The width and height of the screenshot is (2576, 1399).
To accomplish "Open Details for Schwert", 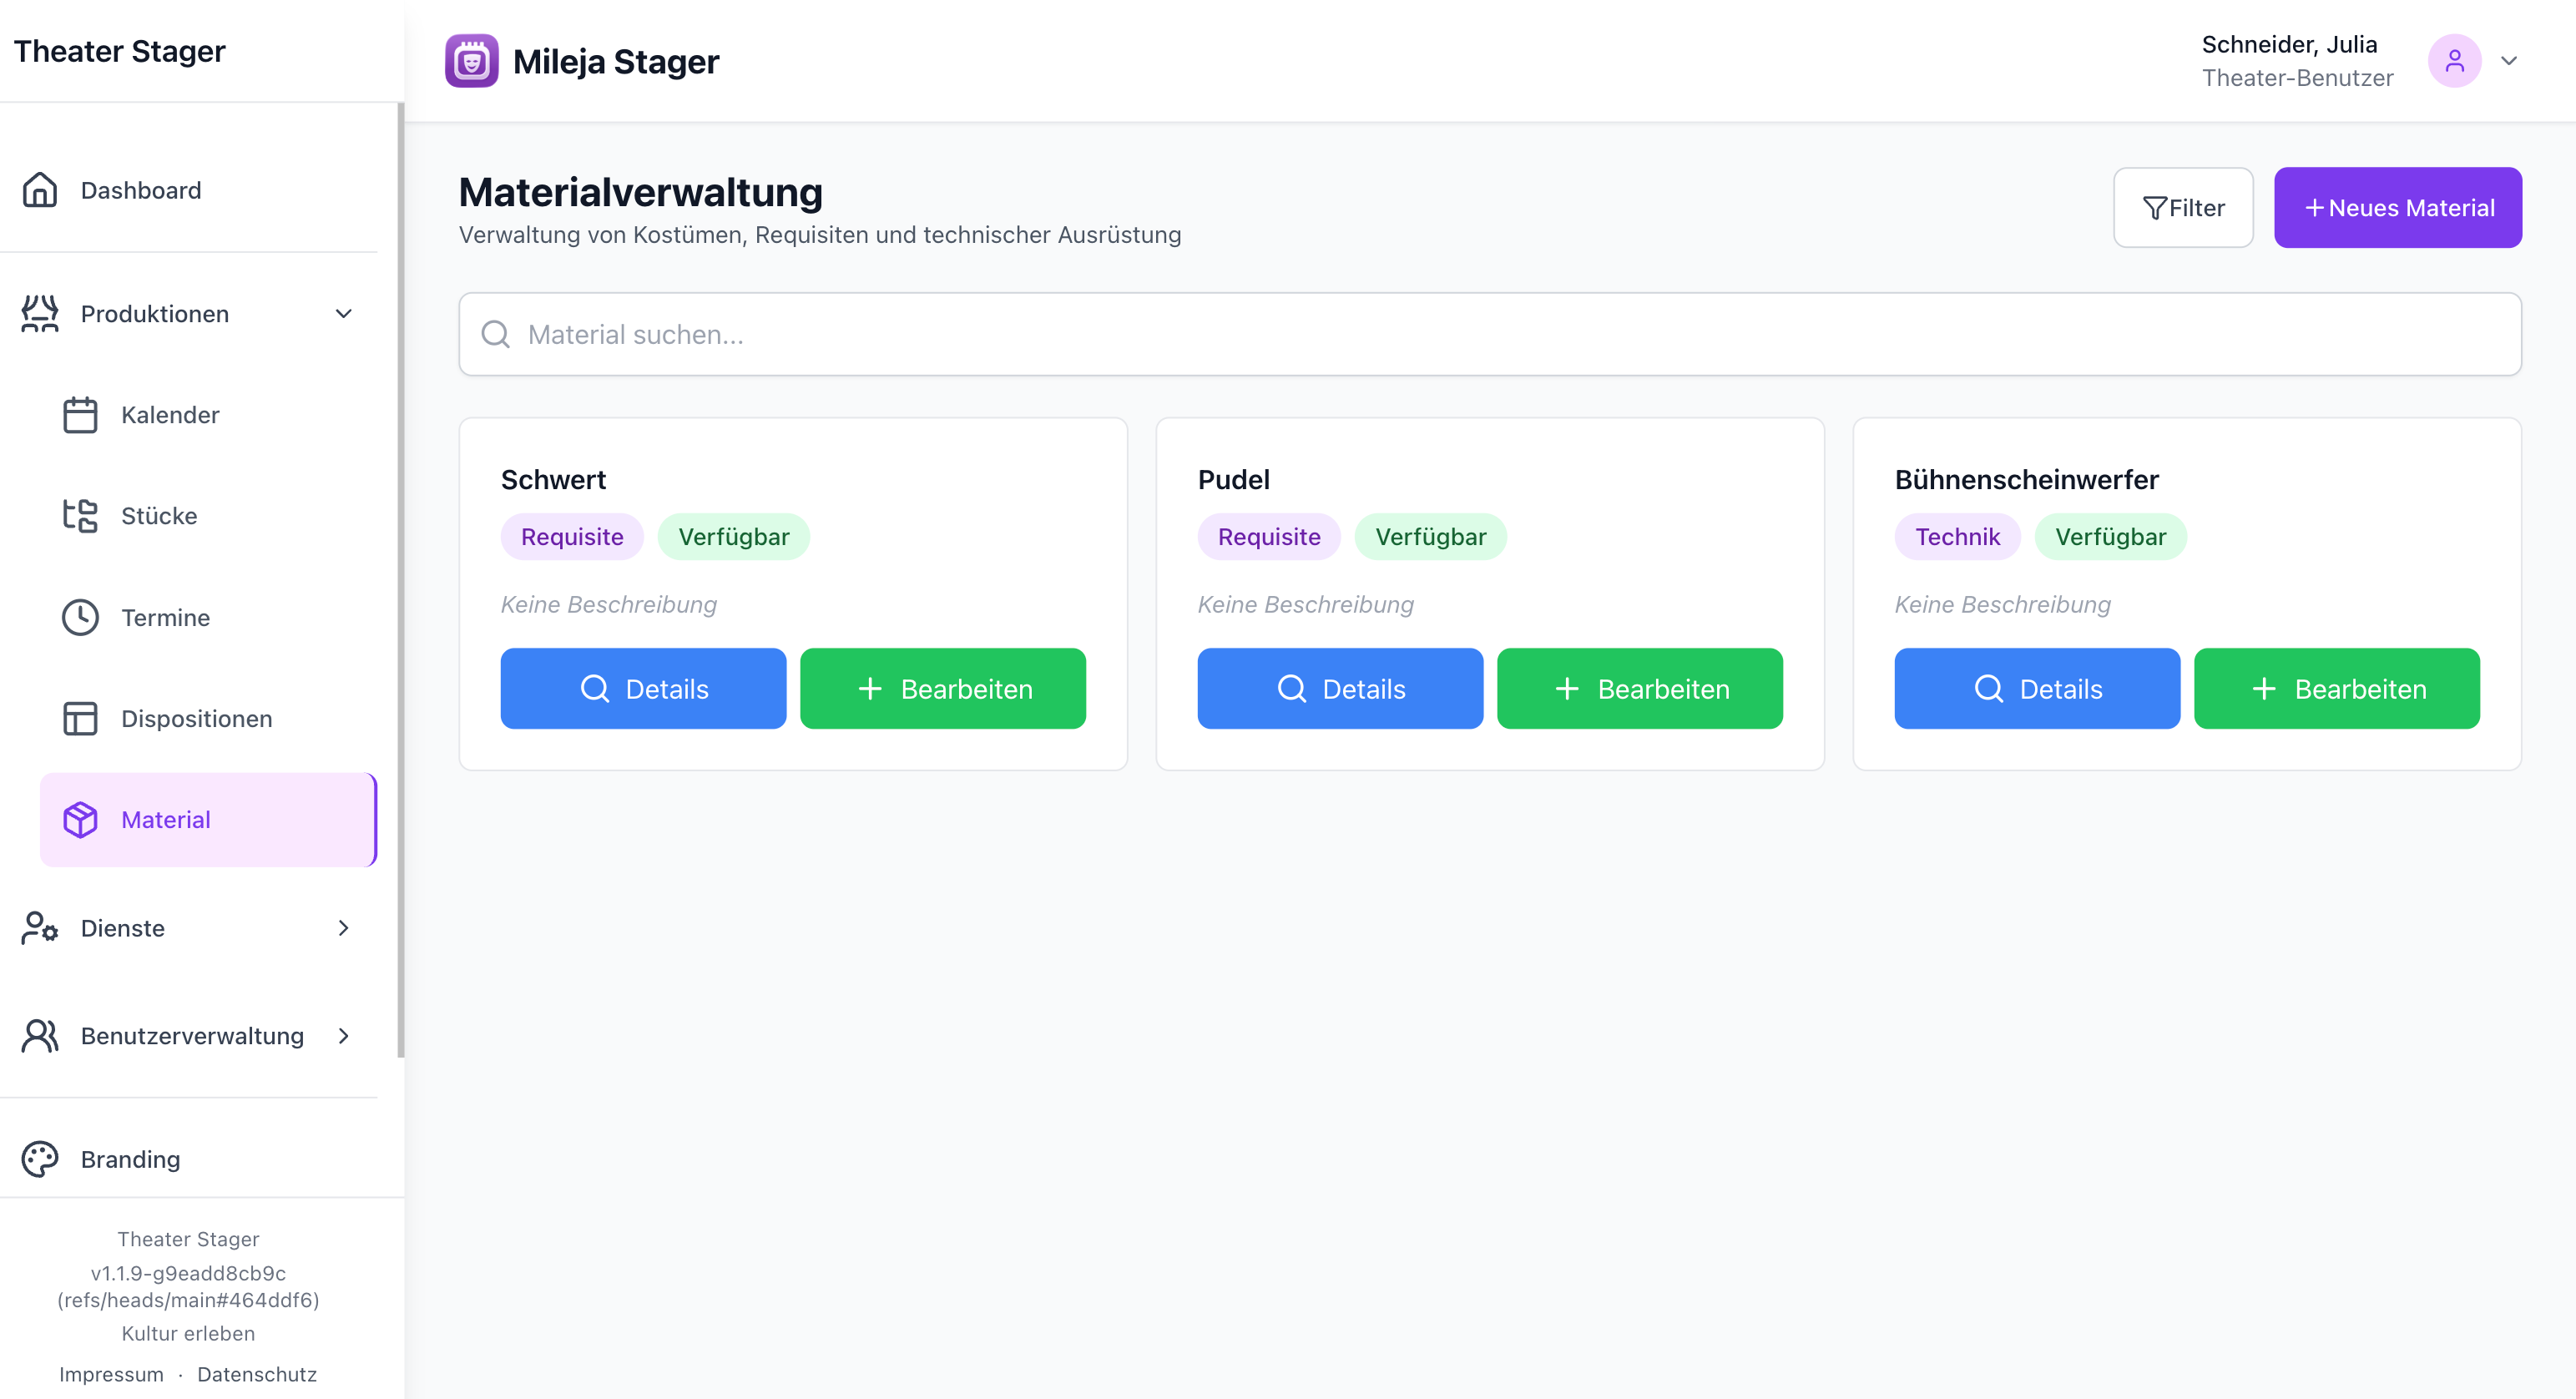I will [x=643, y=689].
